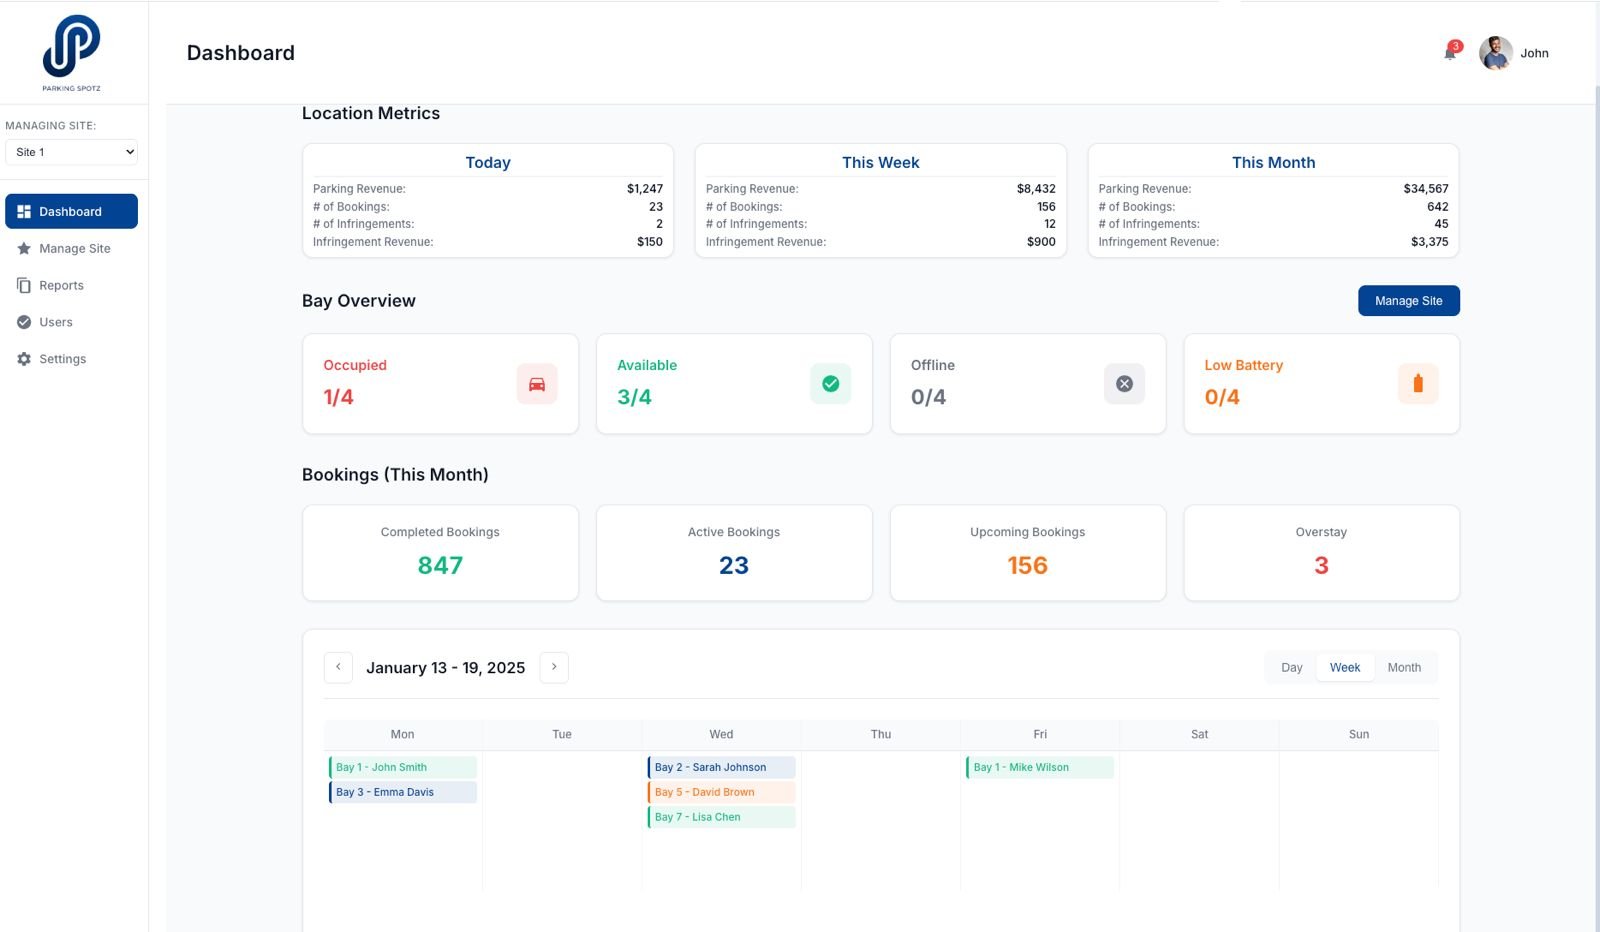Click the Thu column header
This screenshot has width=1600, height=932.
(881, 734)
